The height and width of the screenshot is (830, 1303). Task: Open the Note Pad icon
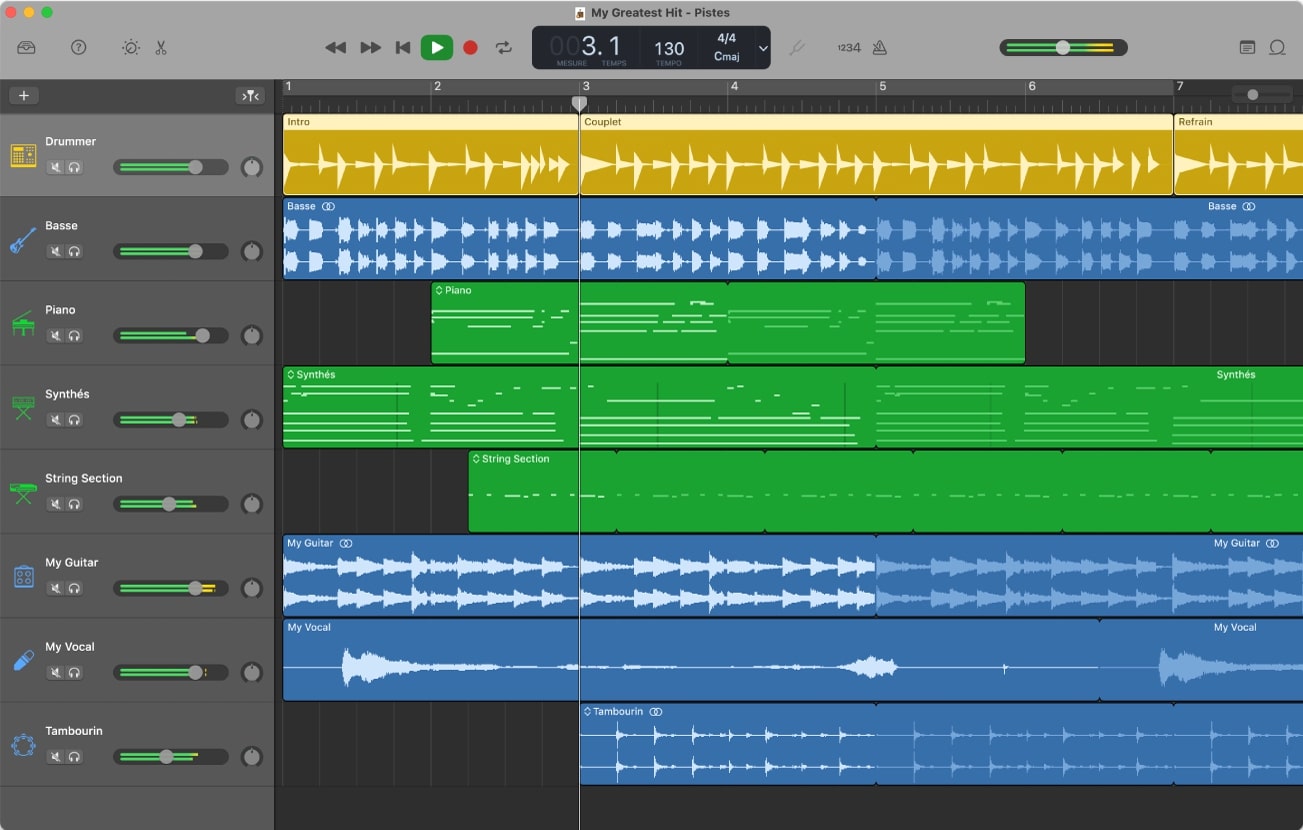1246,47
